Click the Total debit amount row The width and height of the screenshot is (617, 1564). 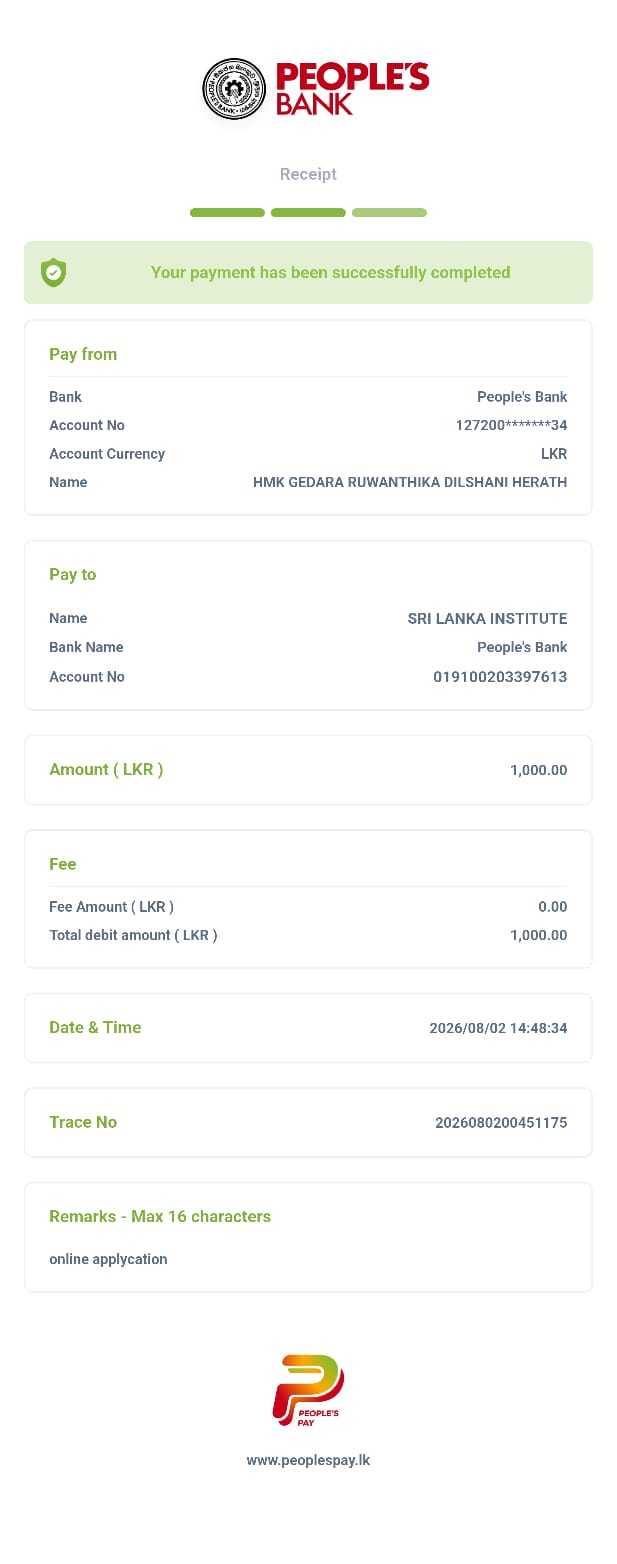(308, 935)
